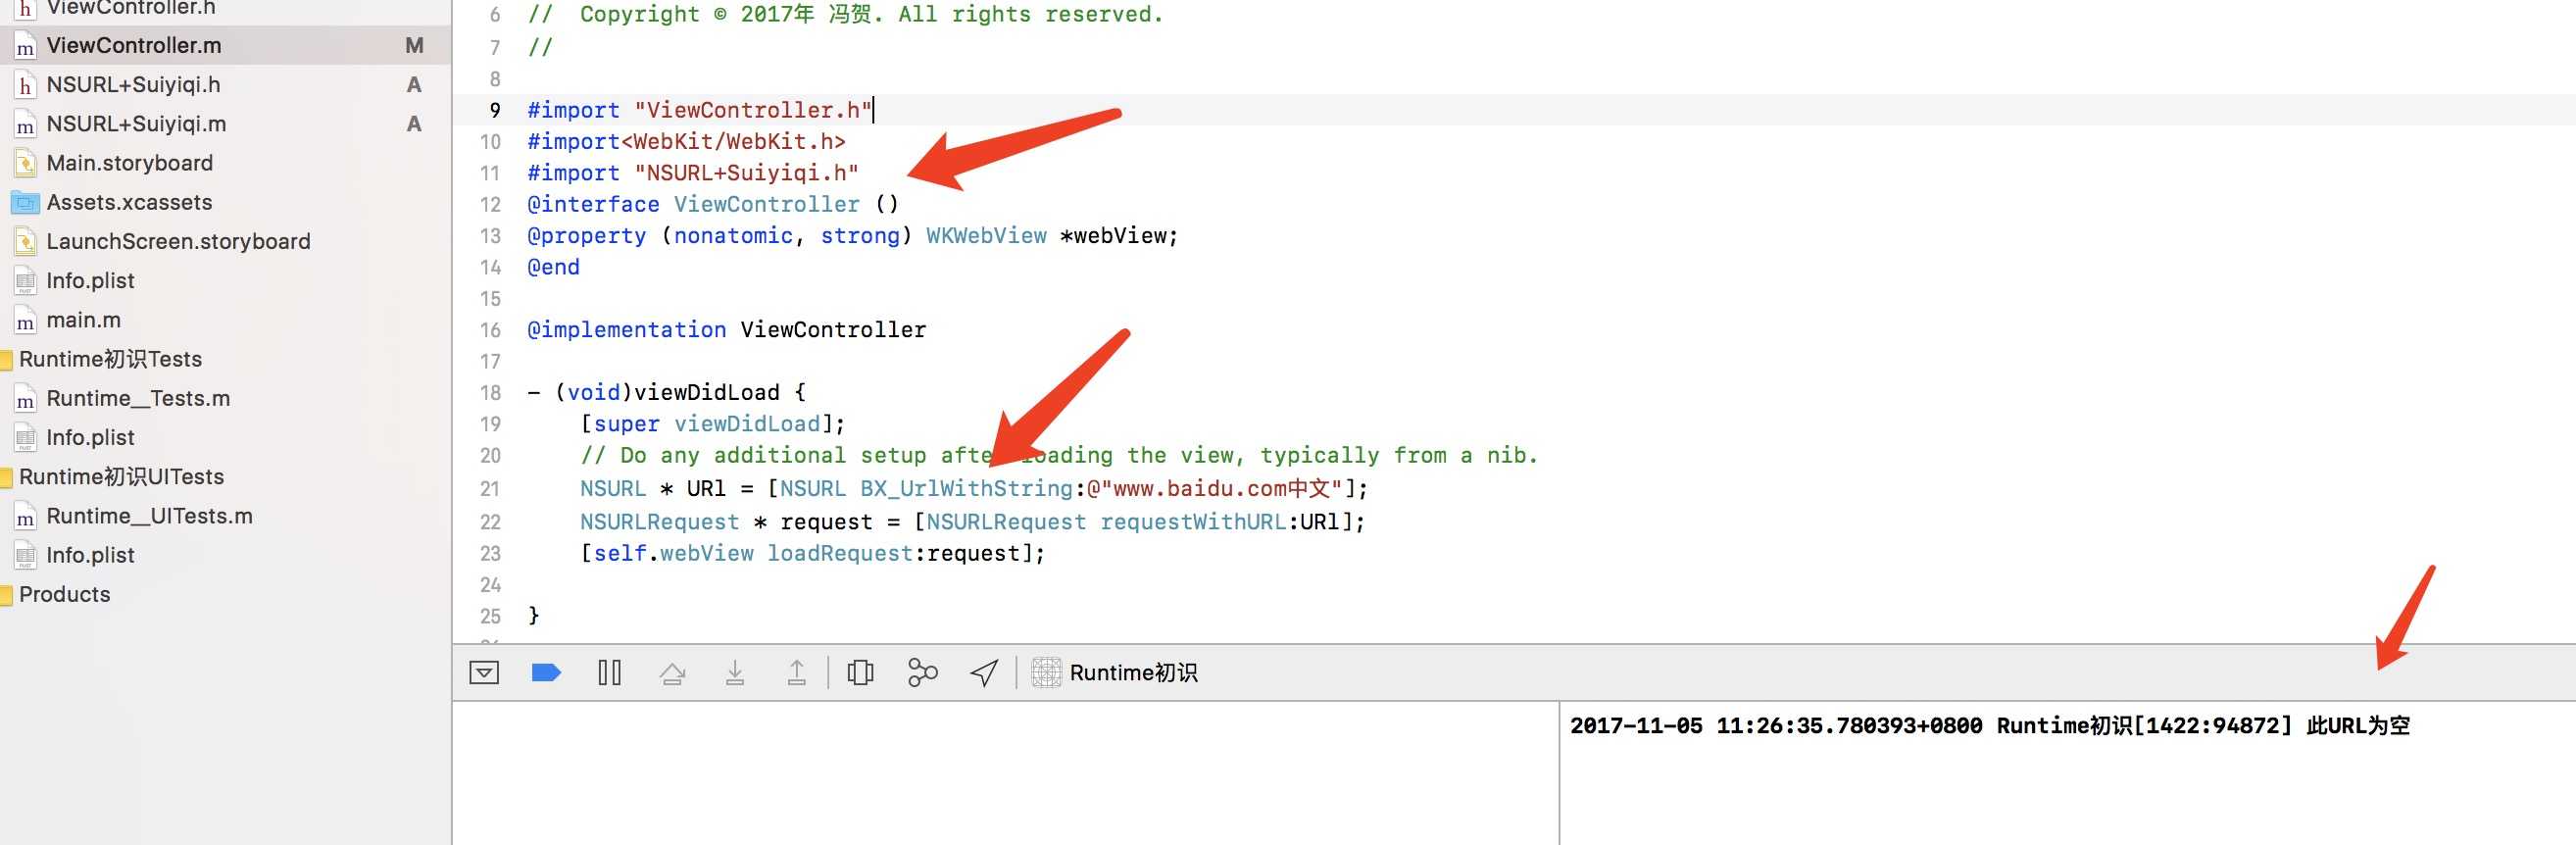Click the ViewController.m file type icon

[x=25, y=46]
